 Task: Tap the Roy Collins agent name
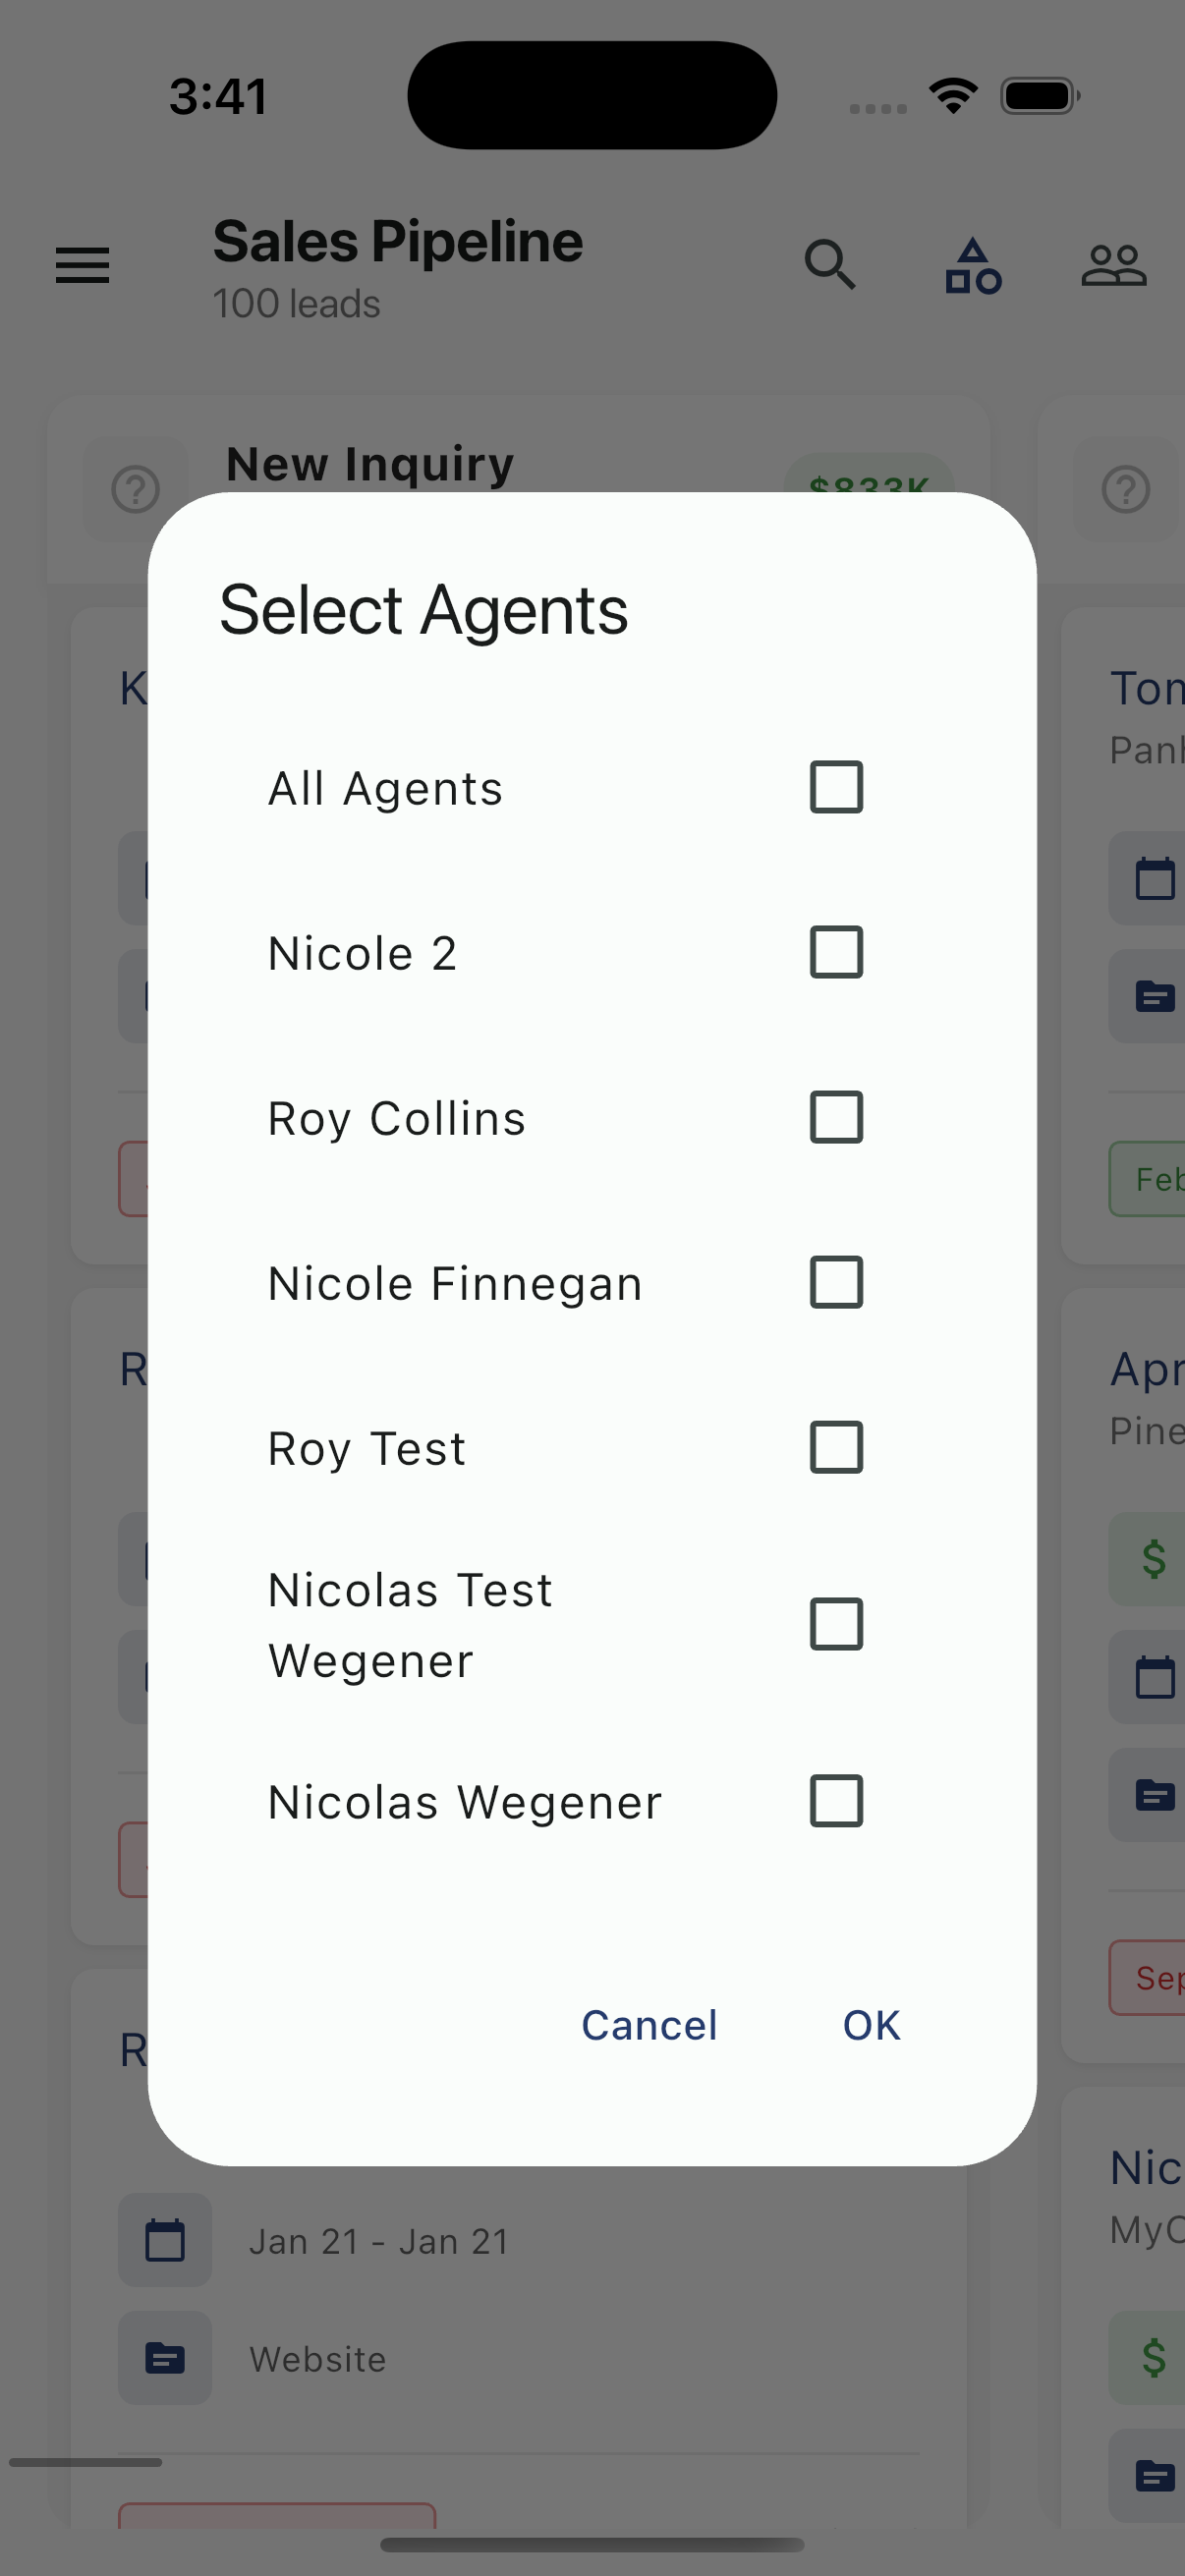click(397, 1118)
